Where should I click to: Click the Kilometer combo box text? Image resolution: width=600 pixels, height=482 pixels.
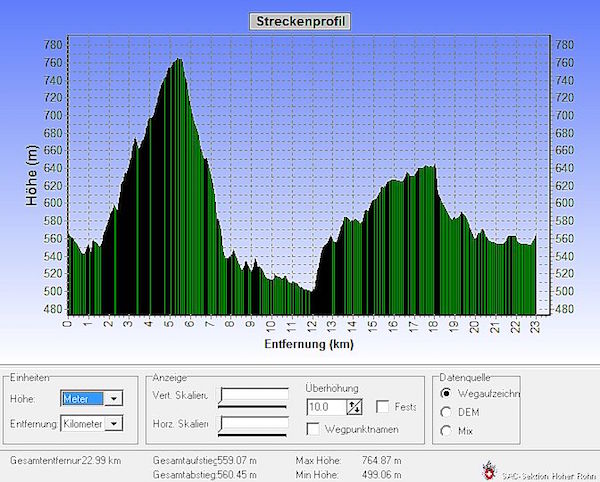83,424
